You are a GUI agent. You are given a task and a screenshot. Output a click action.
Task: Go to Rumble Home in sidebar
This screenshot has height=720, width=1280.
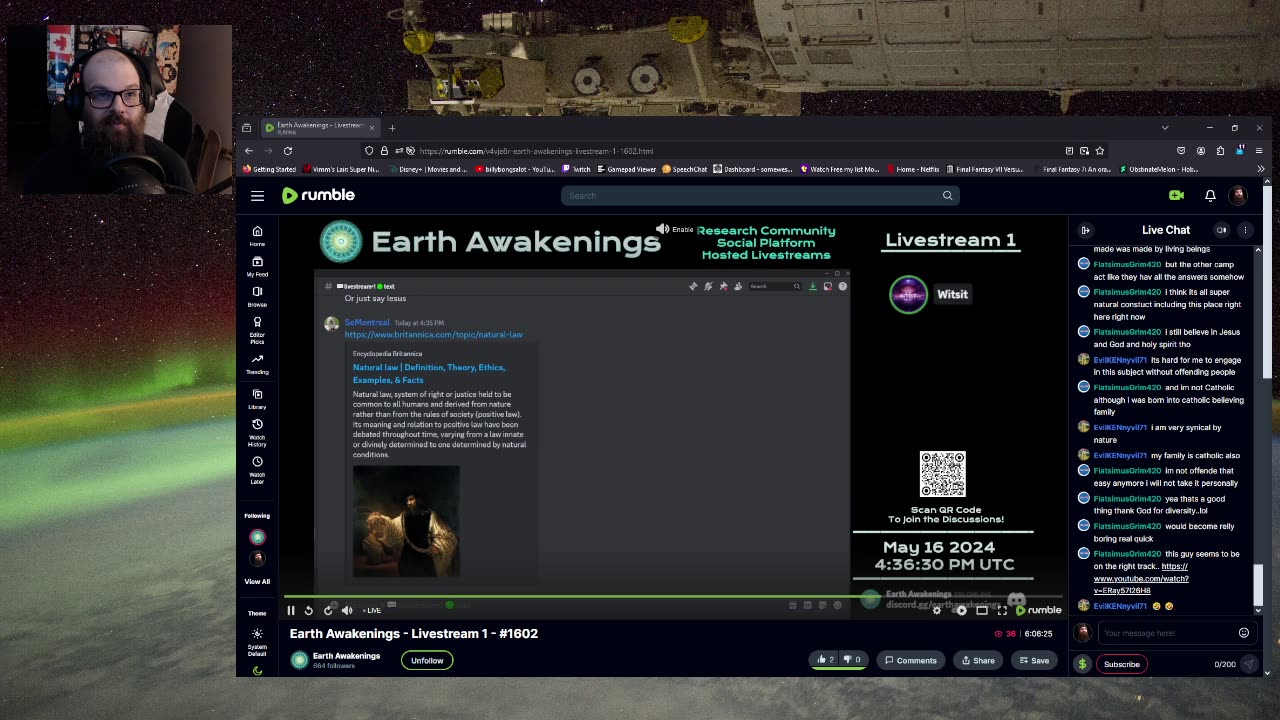(257, 236)
